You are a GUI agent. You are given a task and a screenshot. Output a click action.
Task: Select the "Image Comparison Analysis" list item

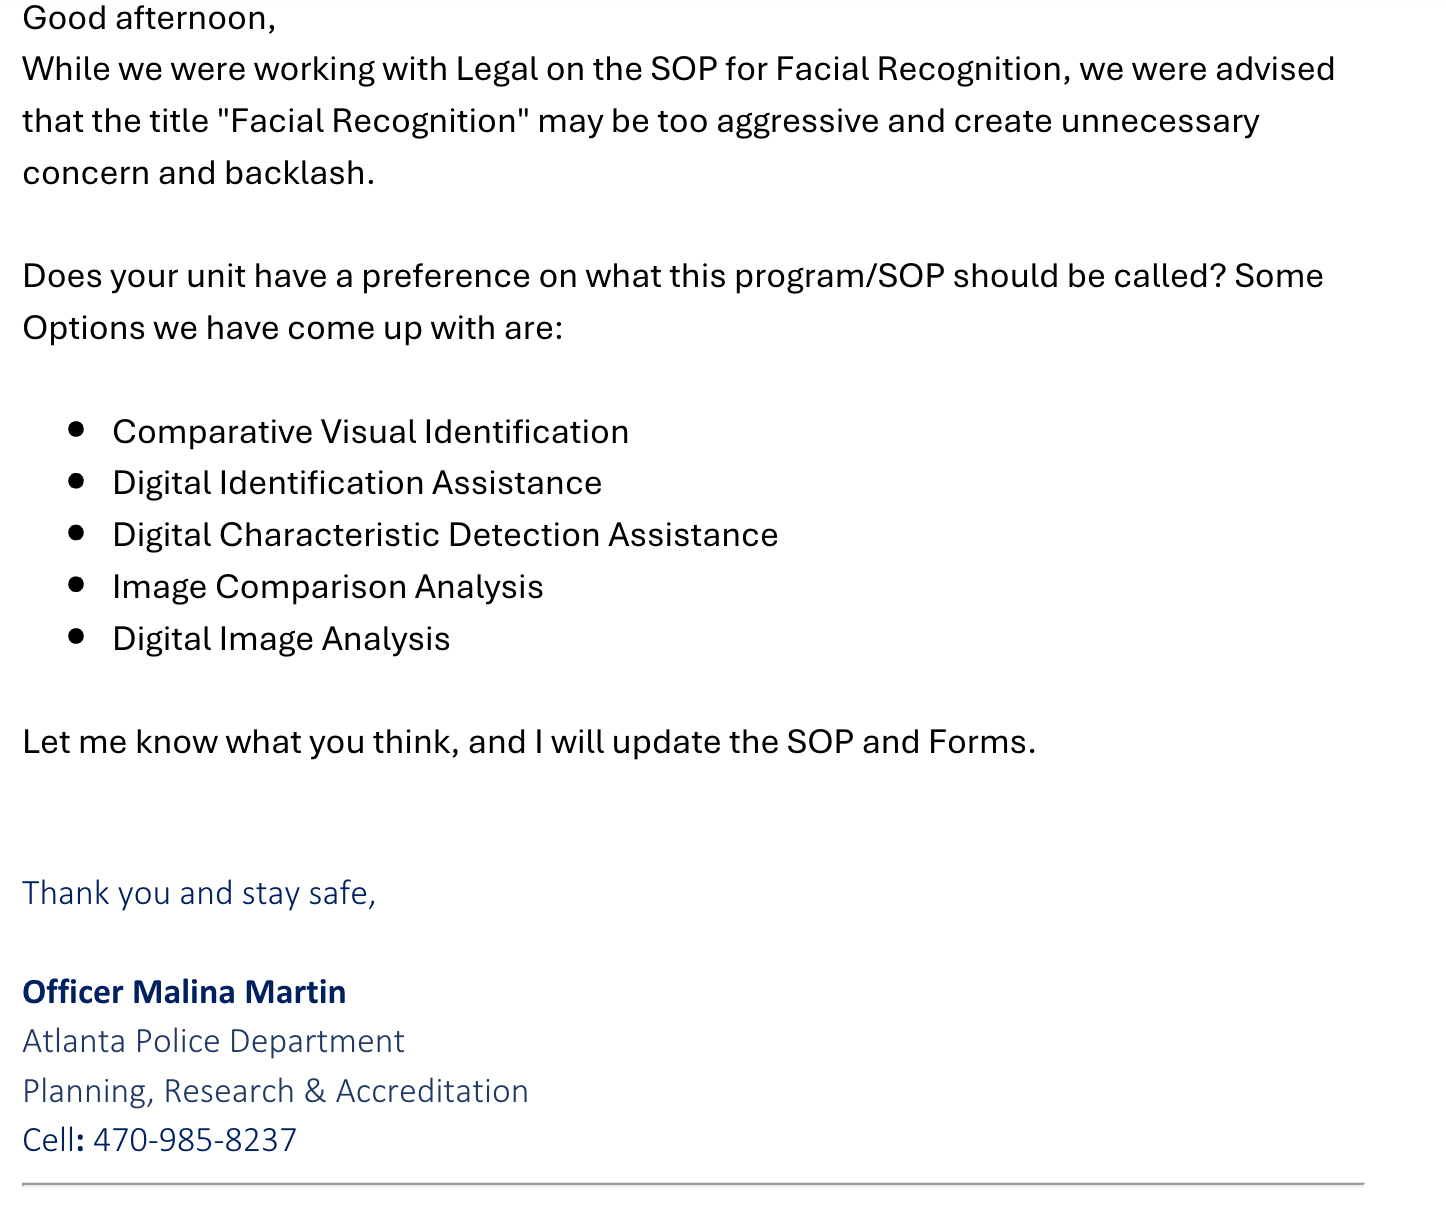point(327,587)
